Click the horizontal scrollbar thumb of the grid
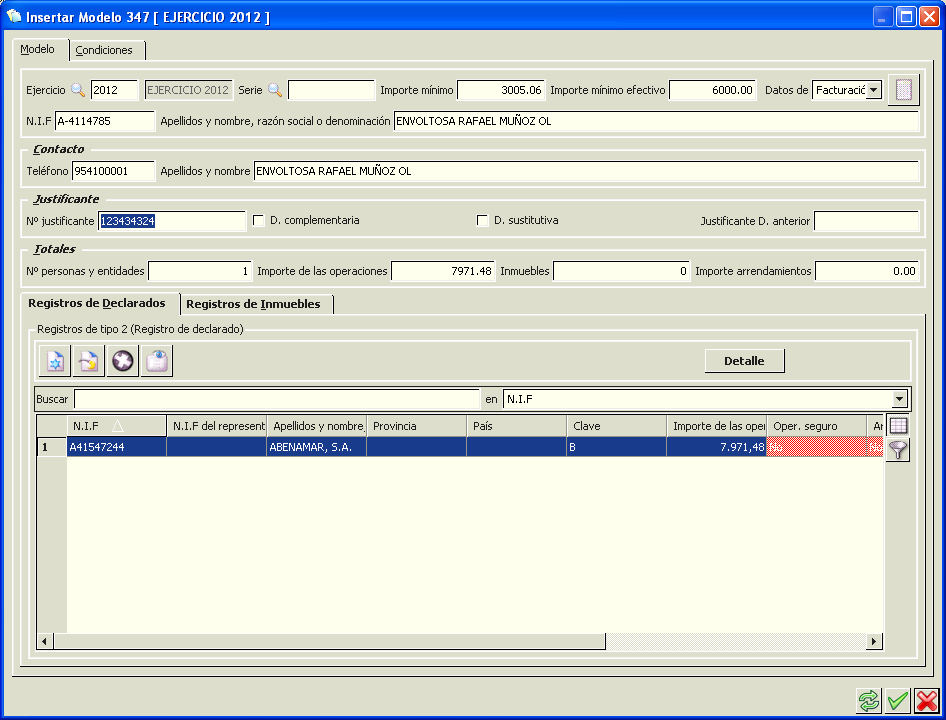946x720 pixels. pos(329,641)
